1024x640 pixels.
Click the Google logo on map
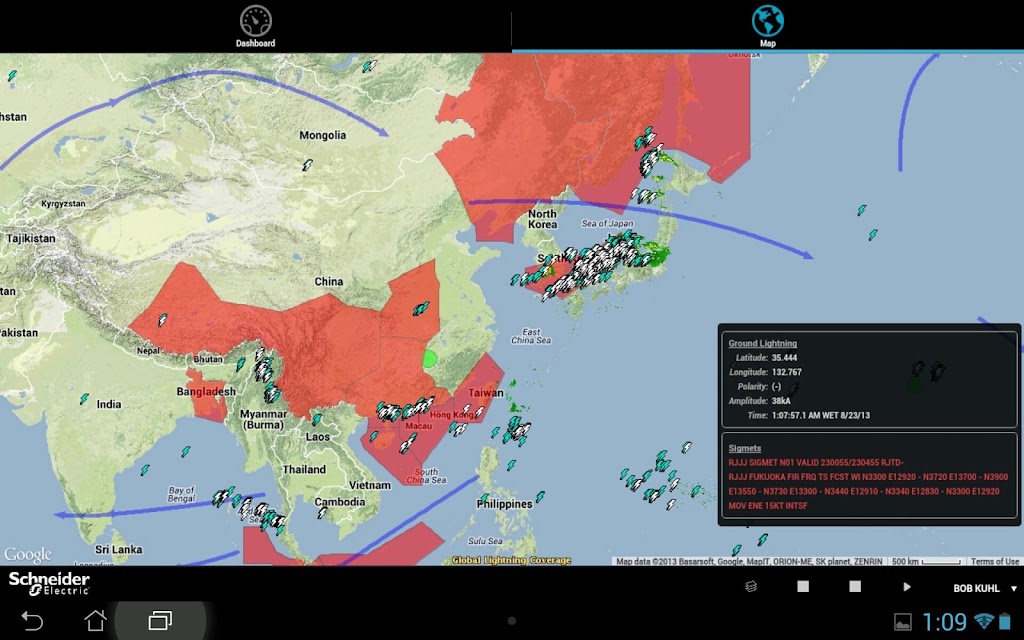point(27,554)
